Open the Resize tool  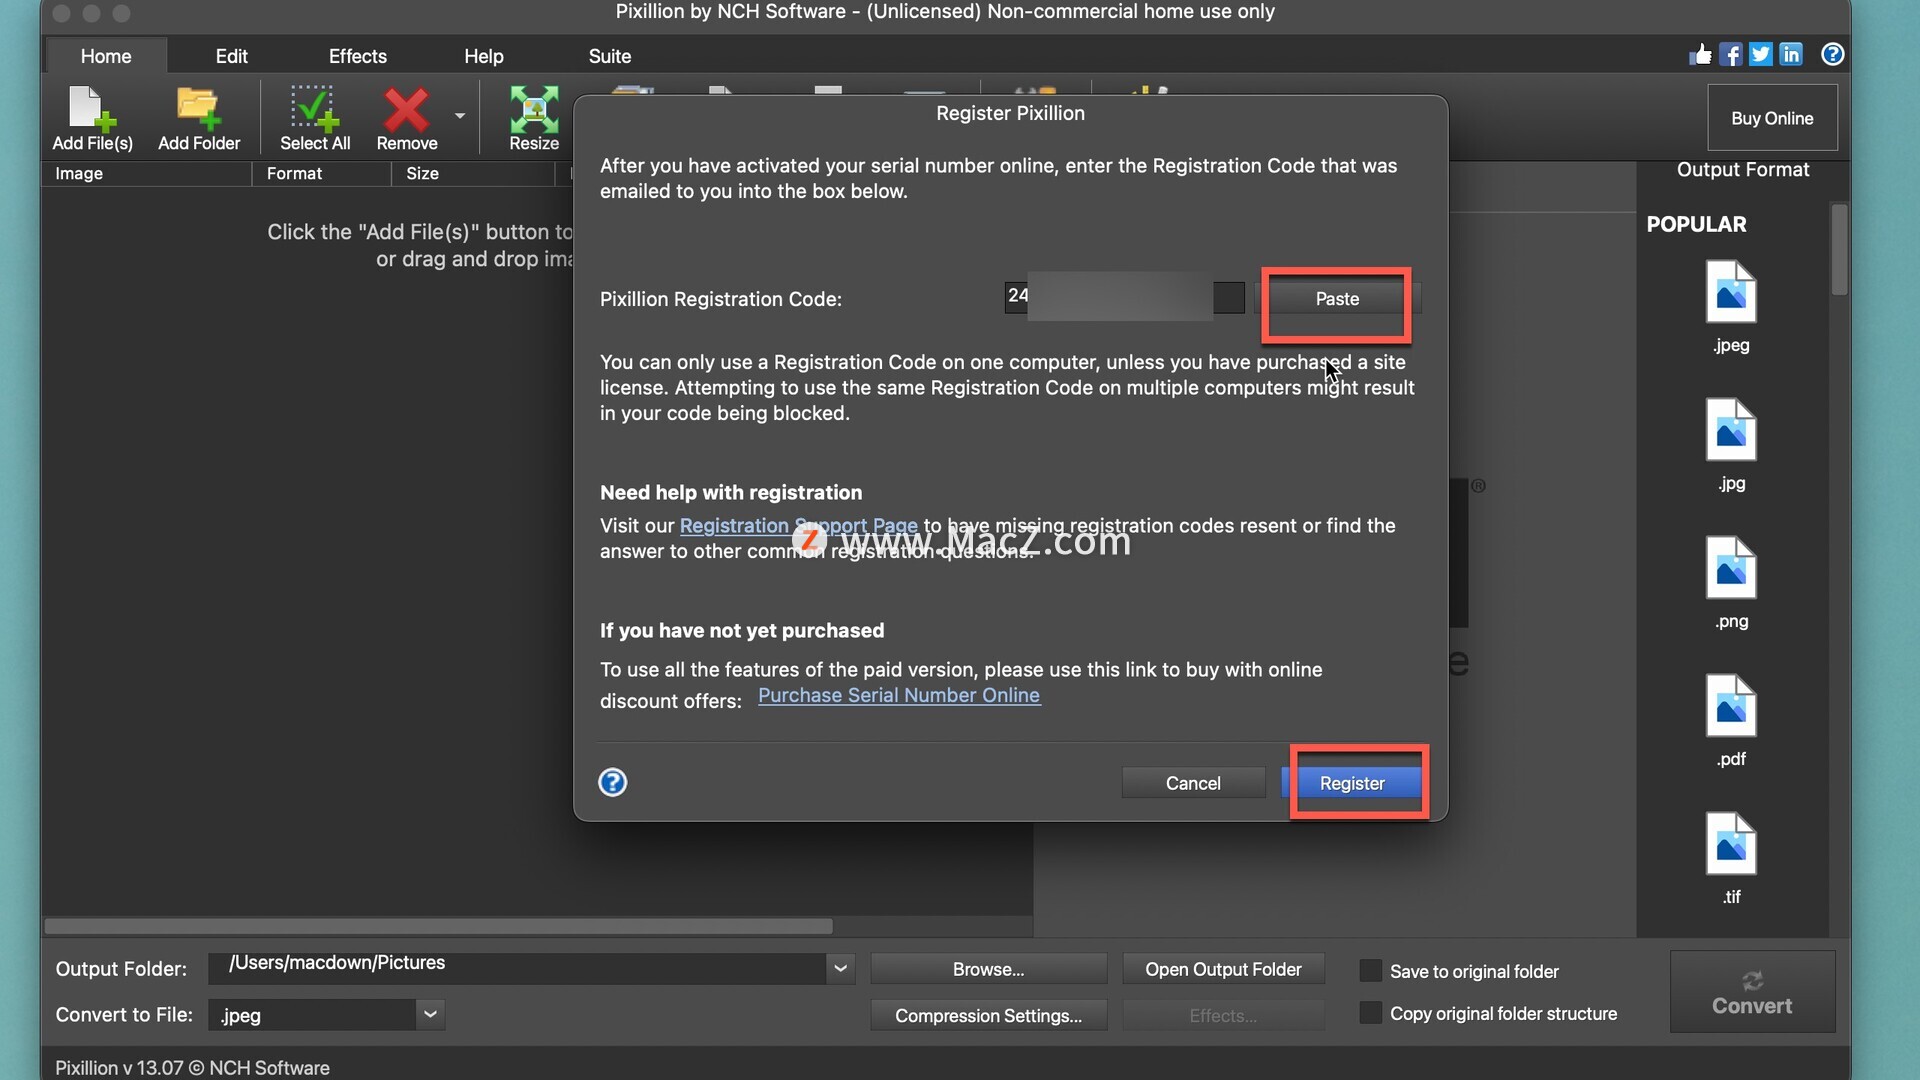[x=534, y=118]
